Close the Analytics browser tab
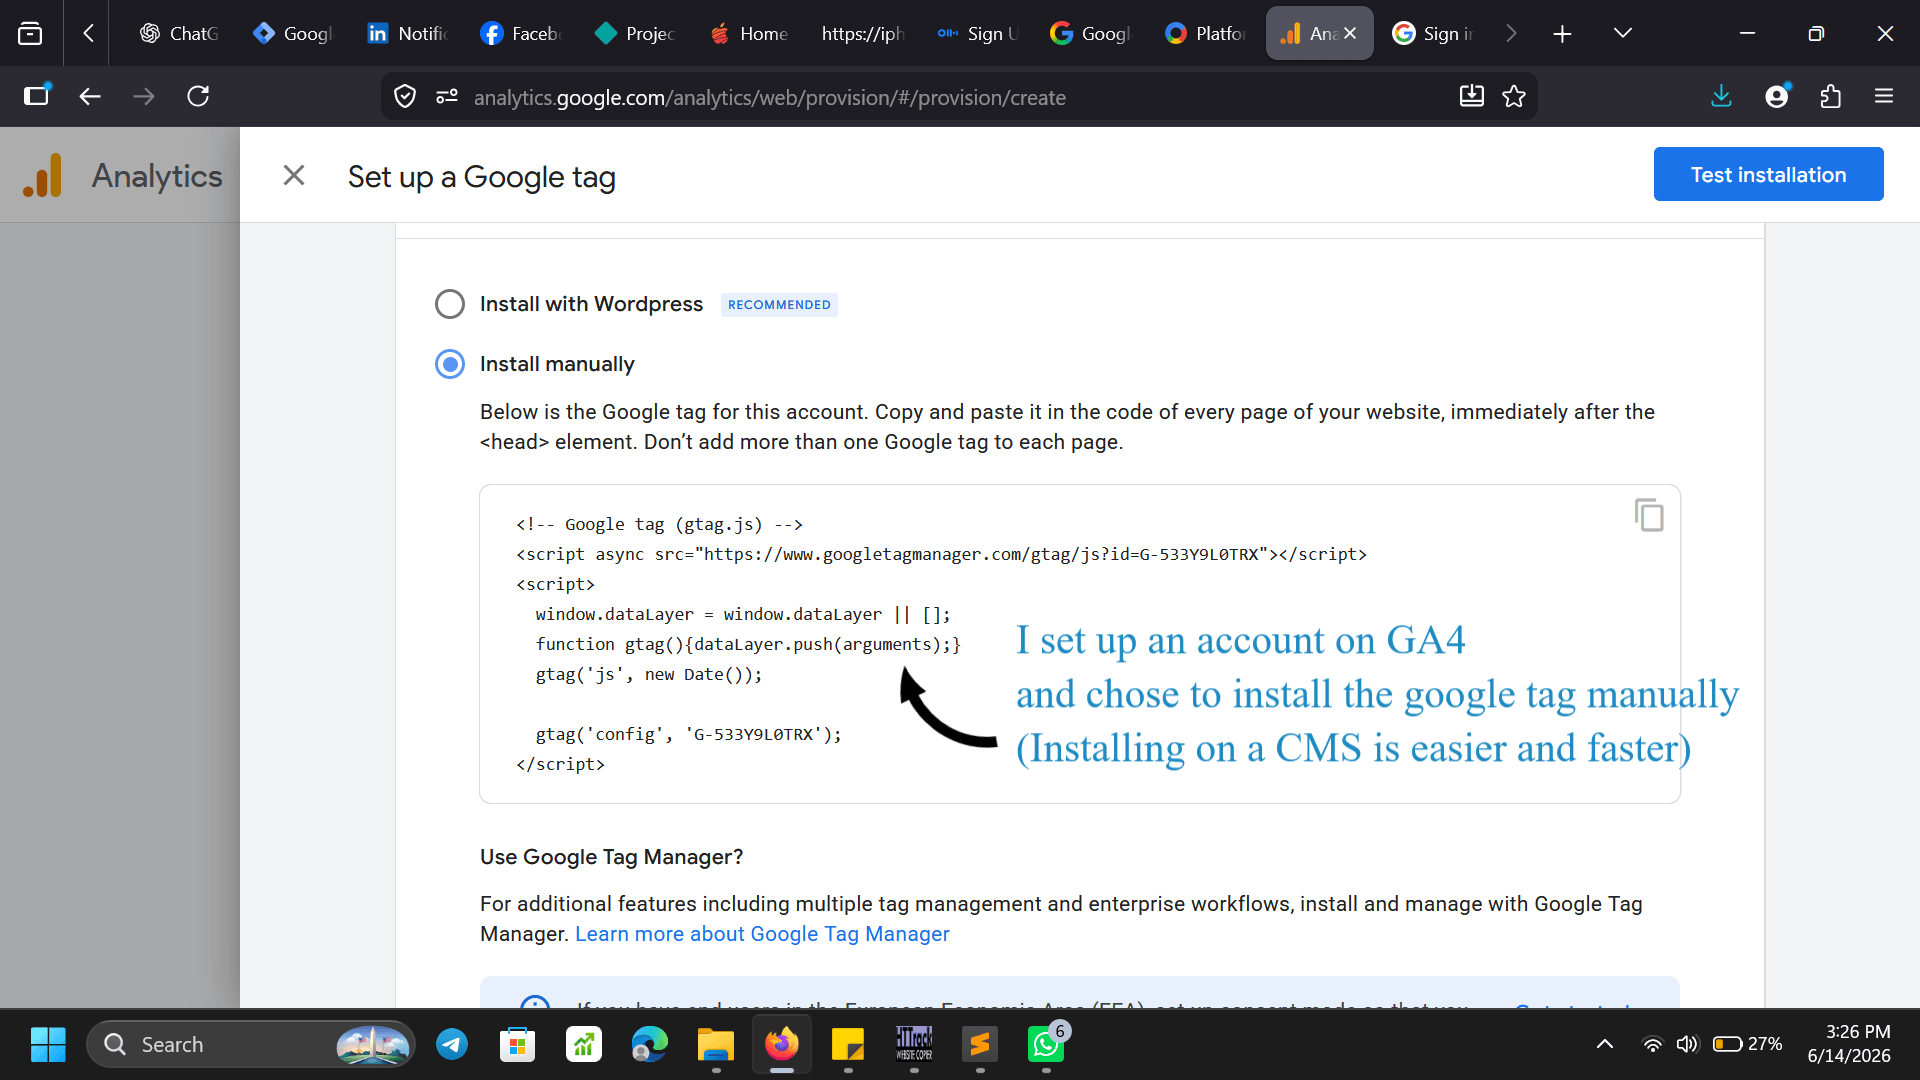This screenshot has width=1920, height=1080. pyautogui.click(x=1350, y=33)
